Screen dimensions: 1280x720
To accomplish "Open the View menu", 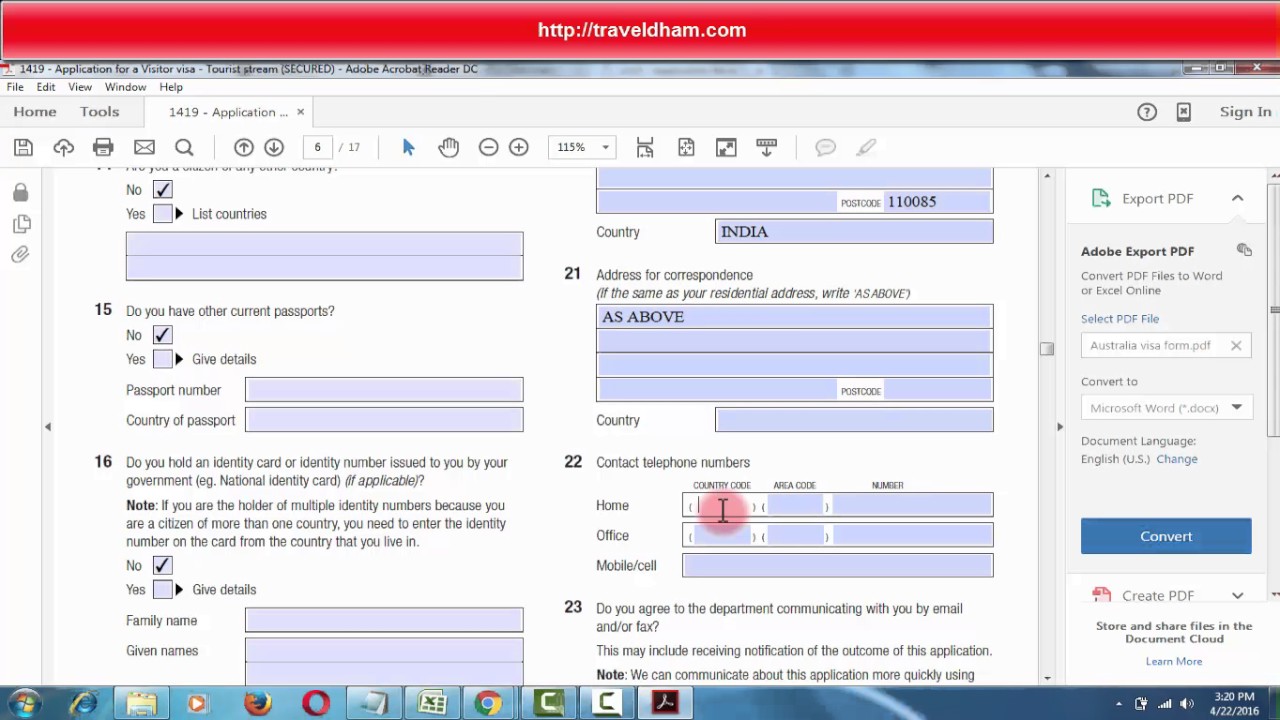I will click(x=80, y=87).
